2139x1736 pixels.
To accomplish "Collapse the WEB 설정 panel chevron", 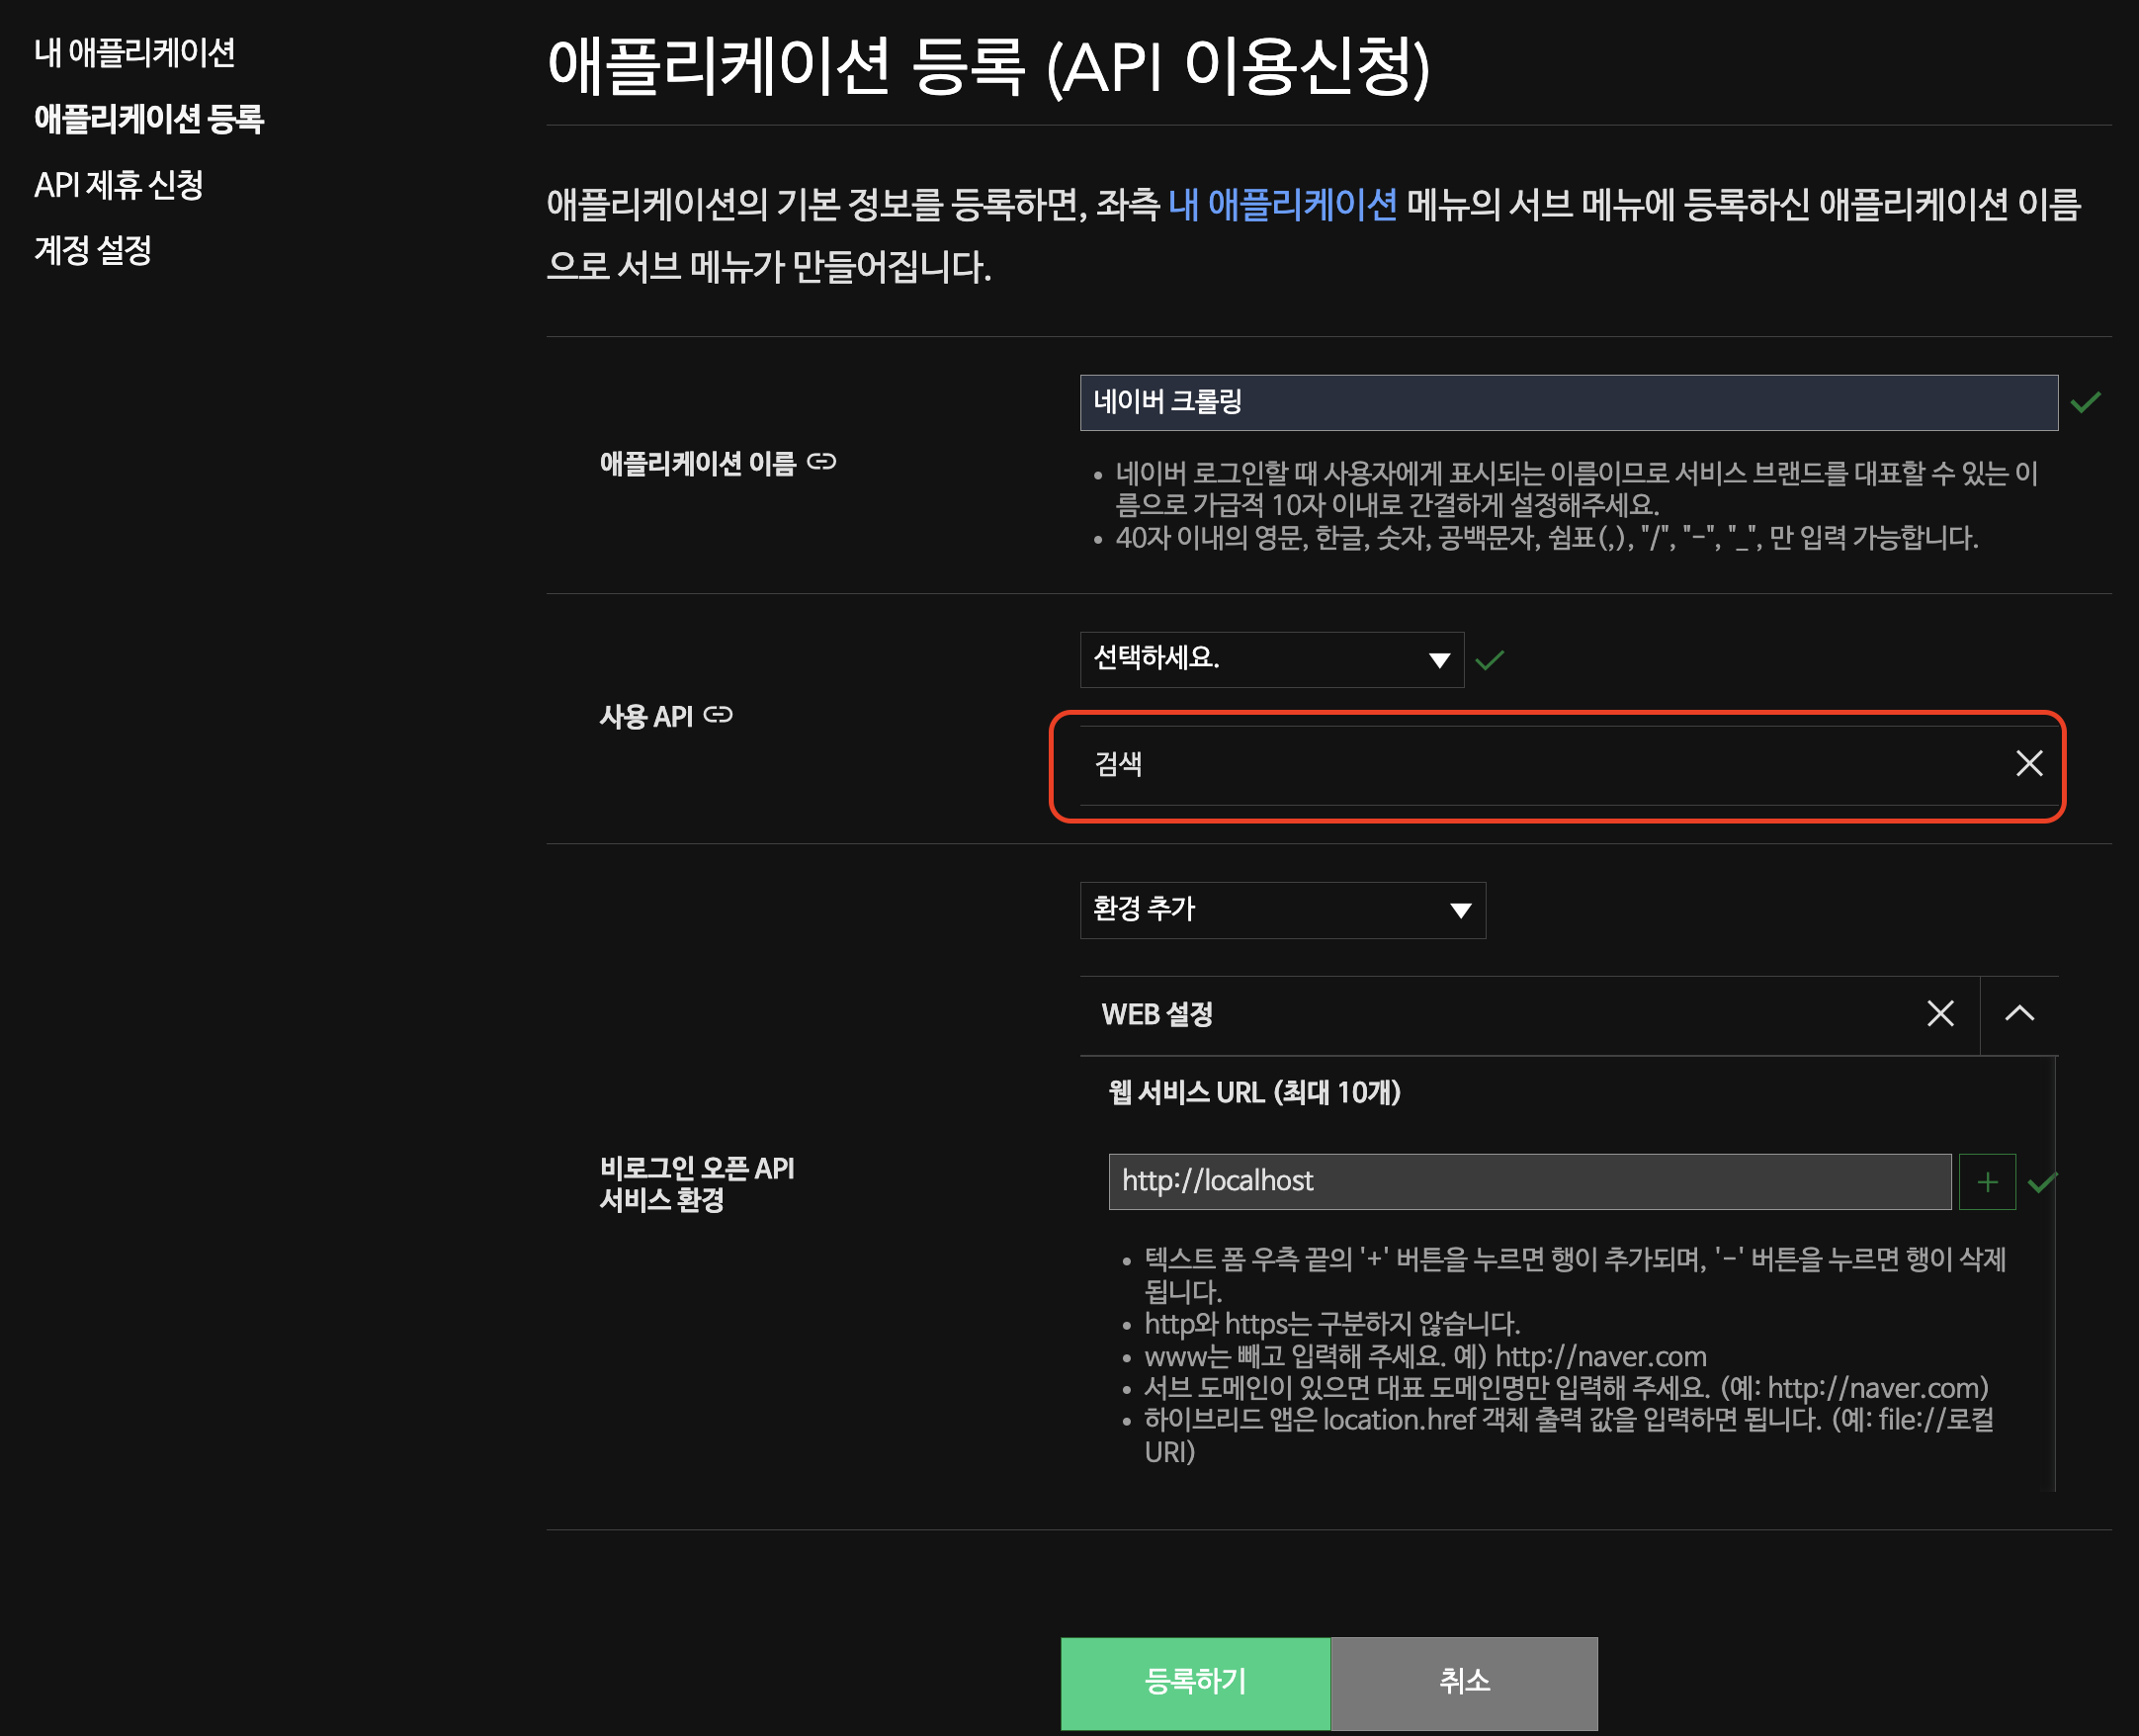I will click(x=2019, y=1014).
